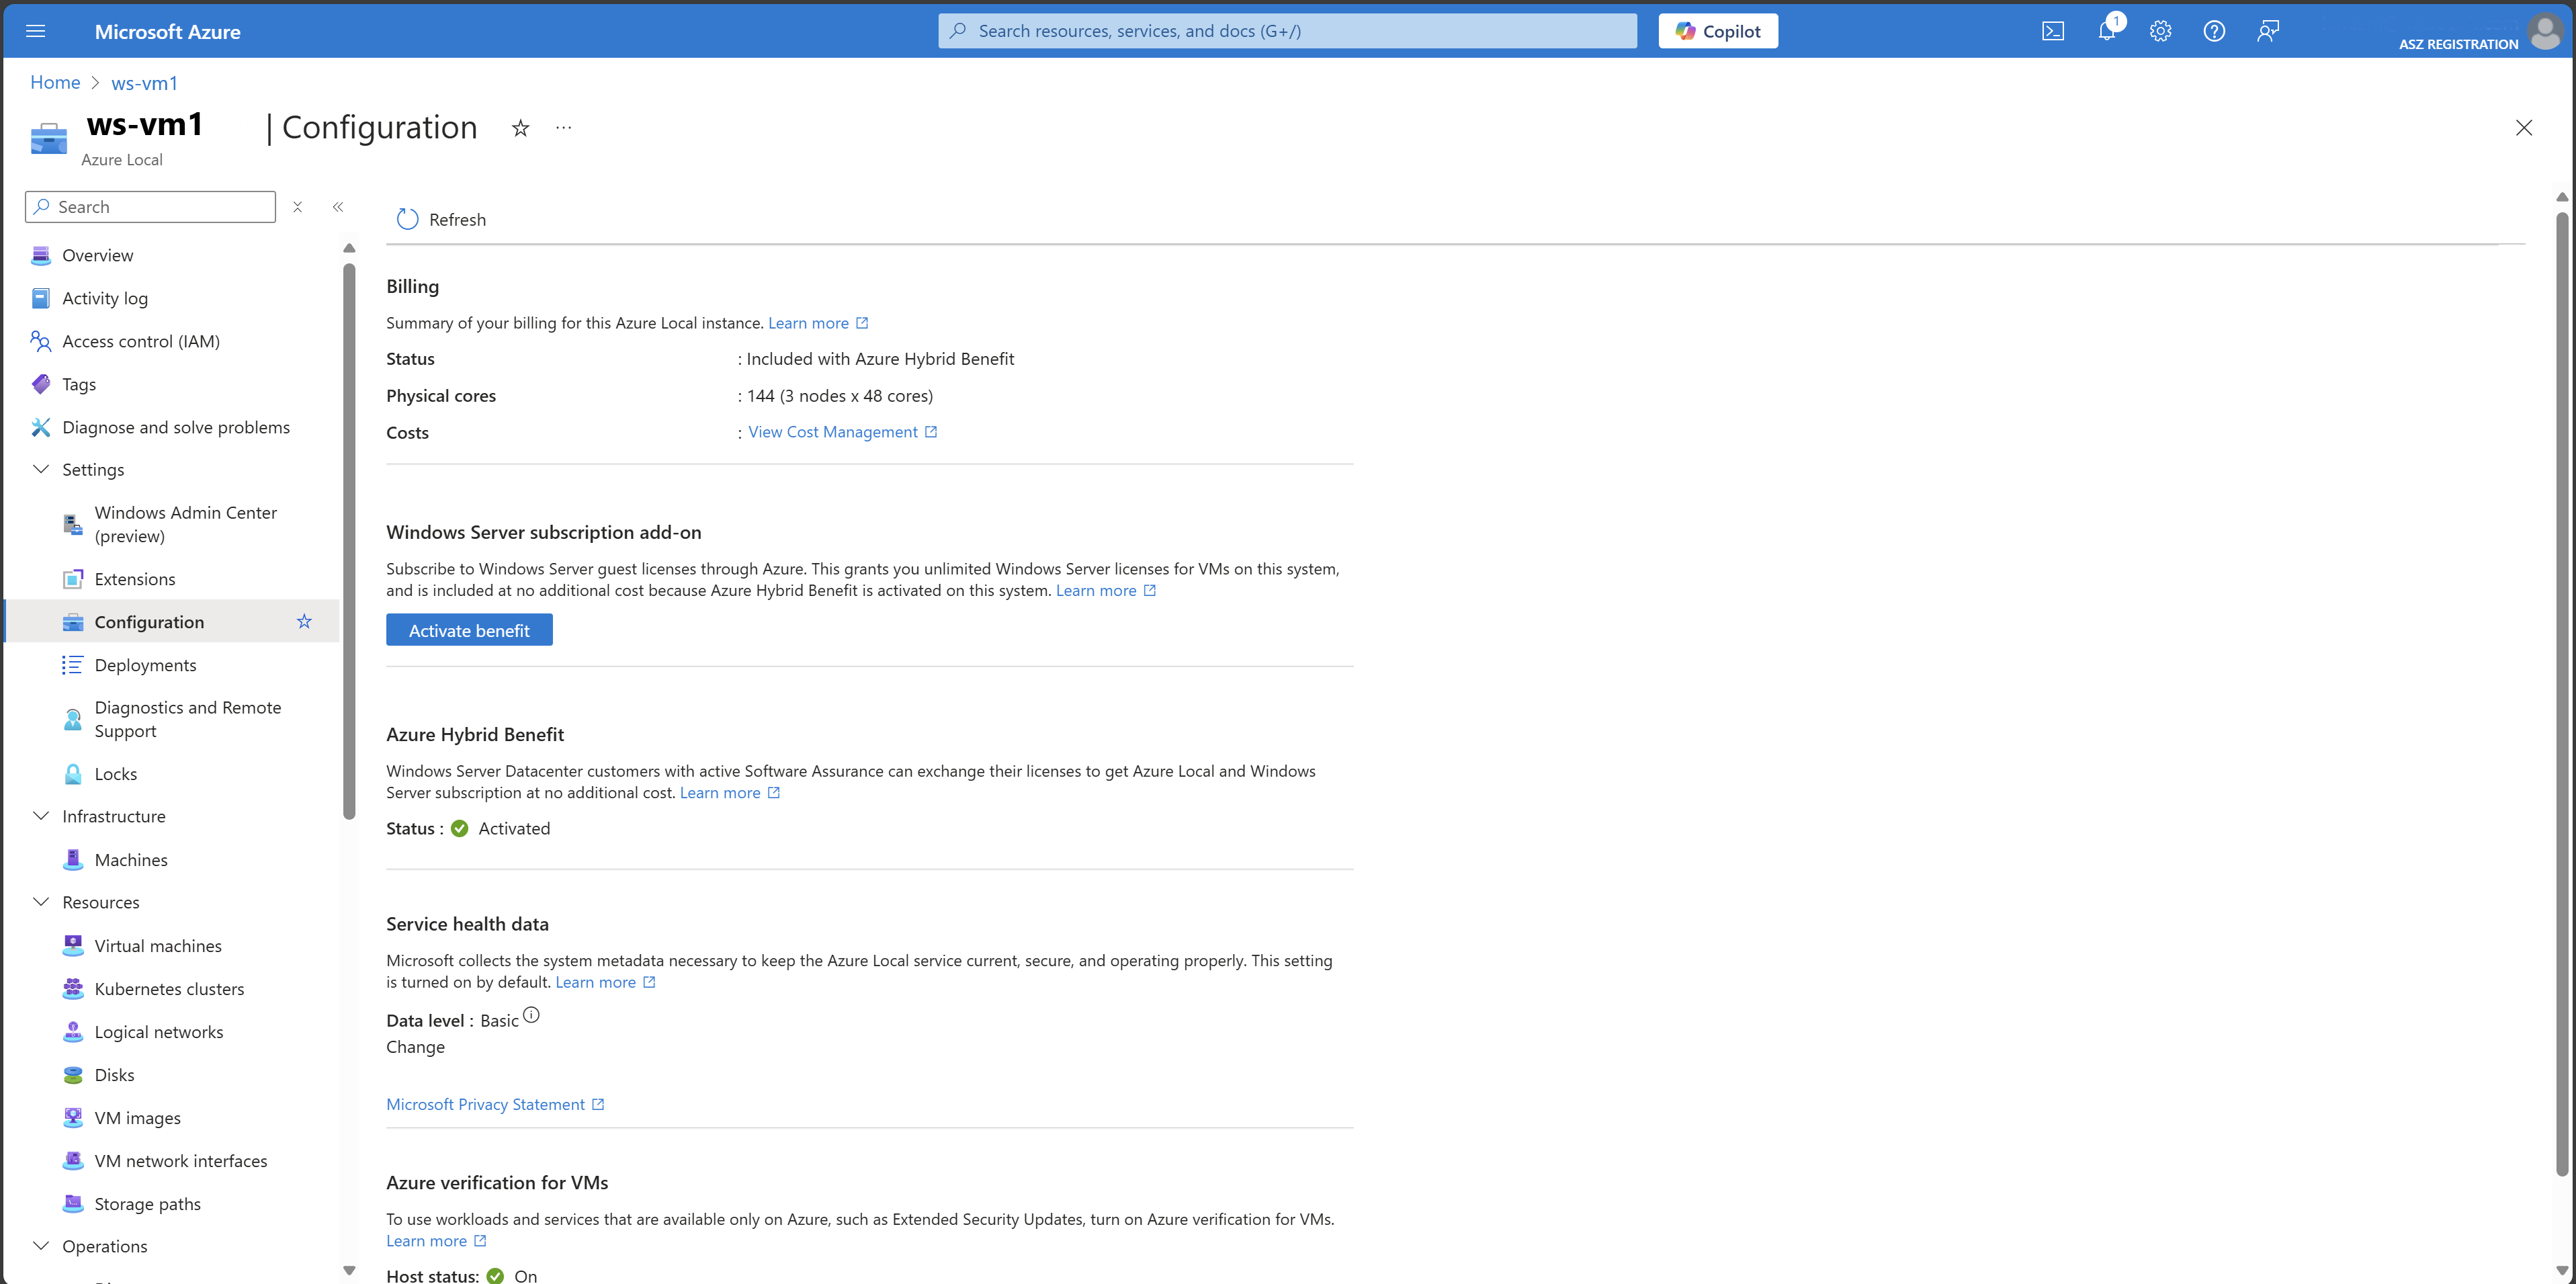2576x1284 pixels.
Task: Open the View Cost Management link
Action: tap(832, 432)
